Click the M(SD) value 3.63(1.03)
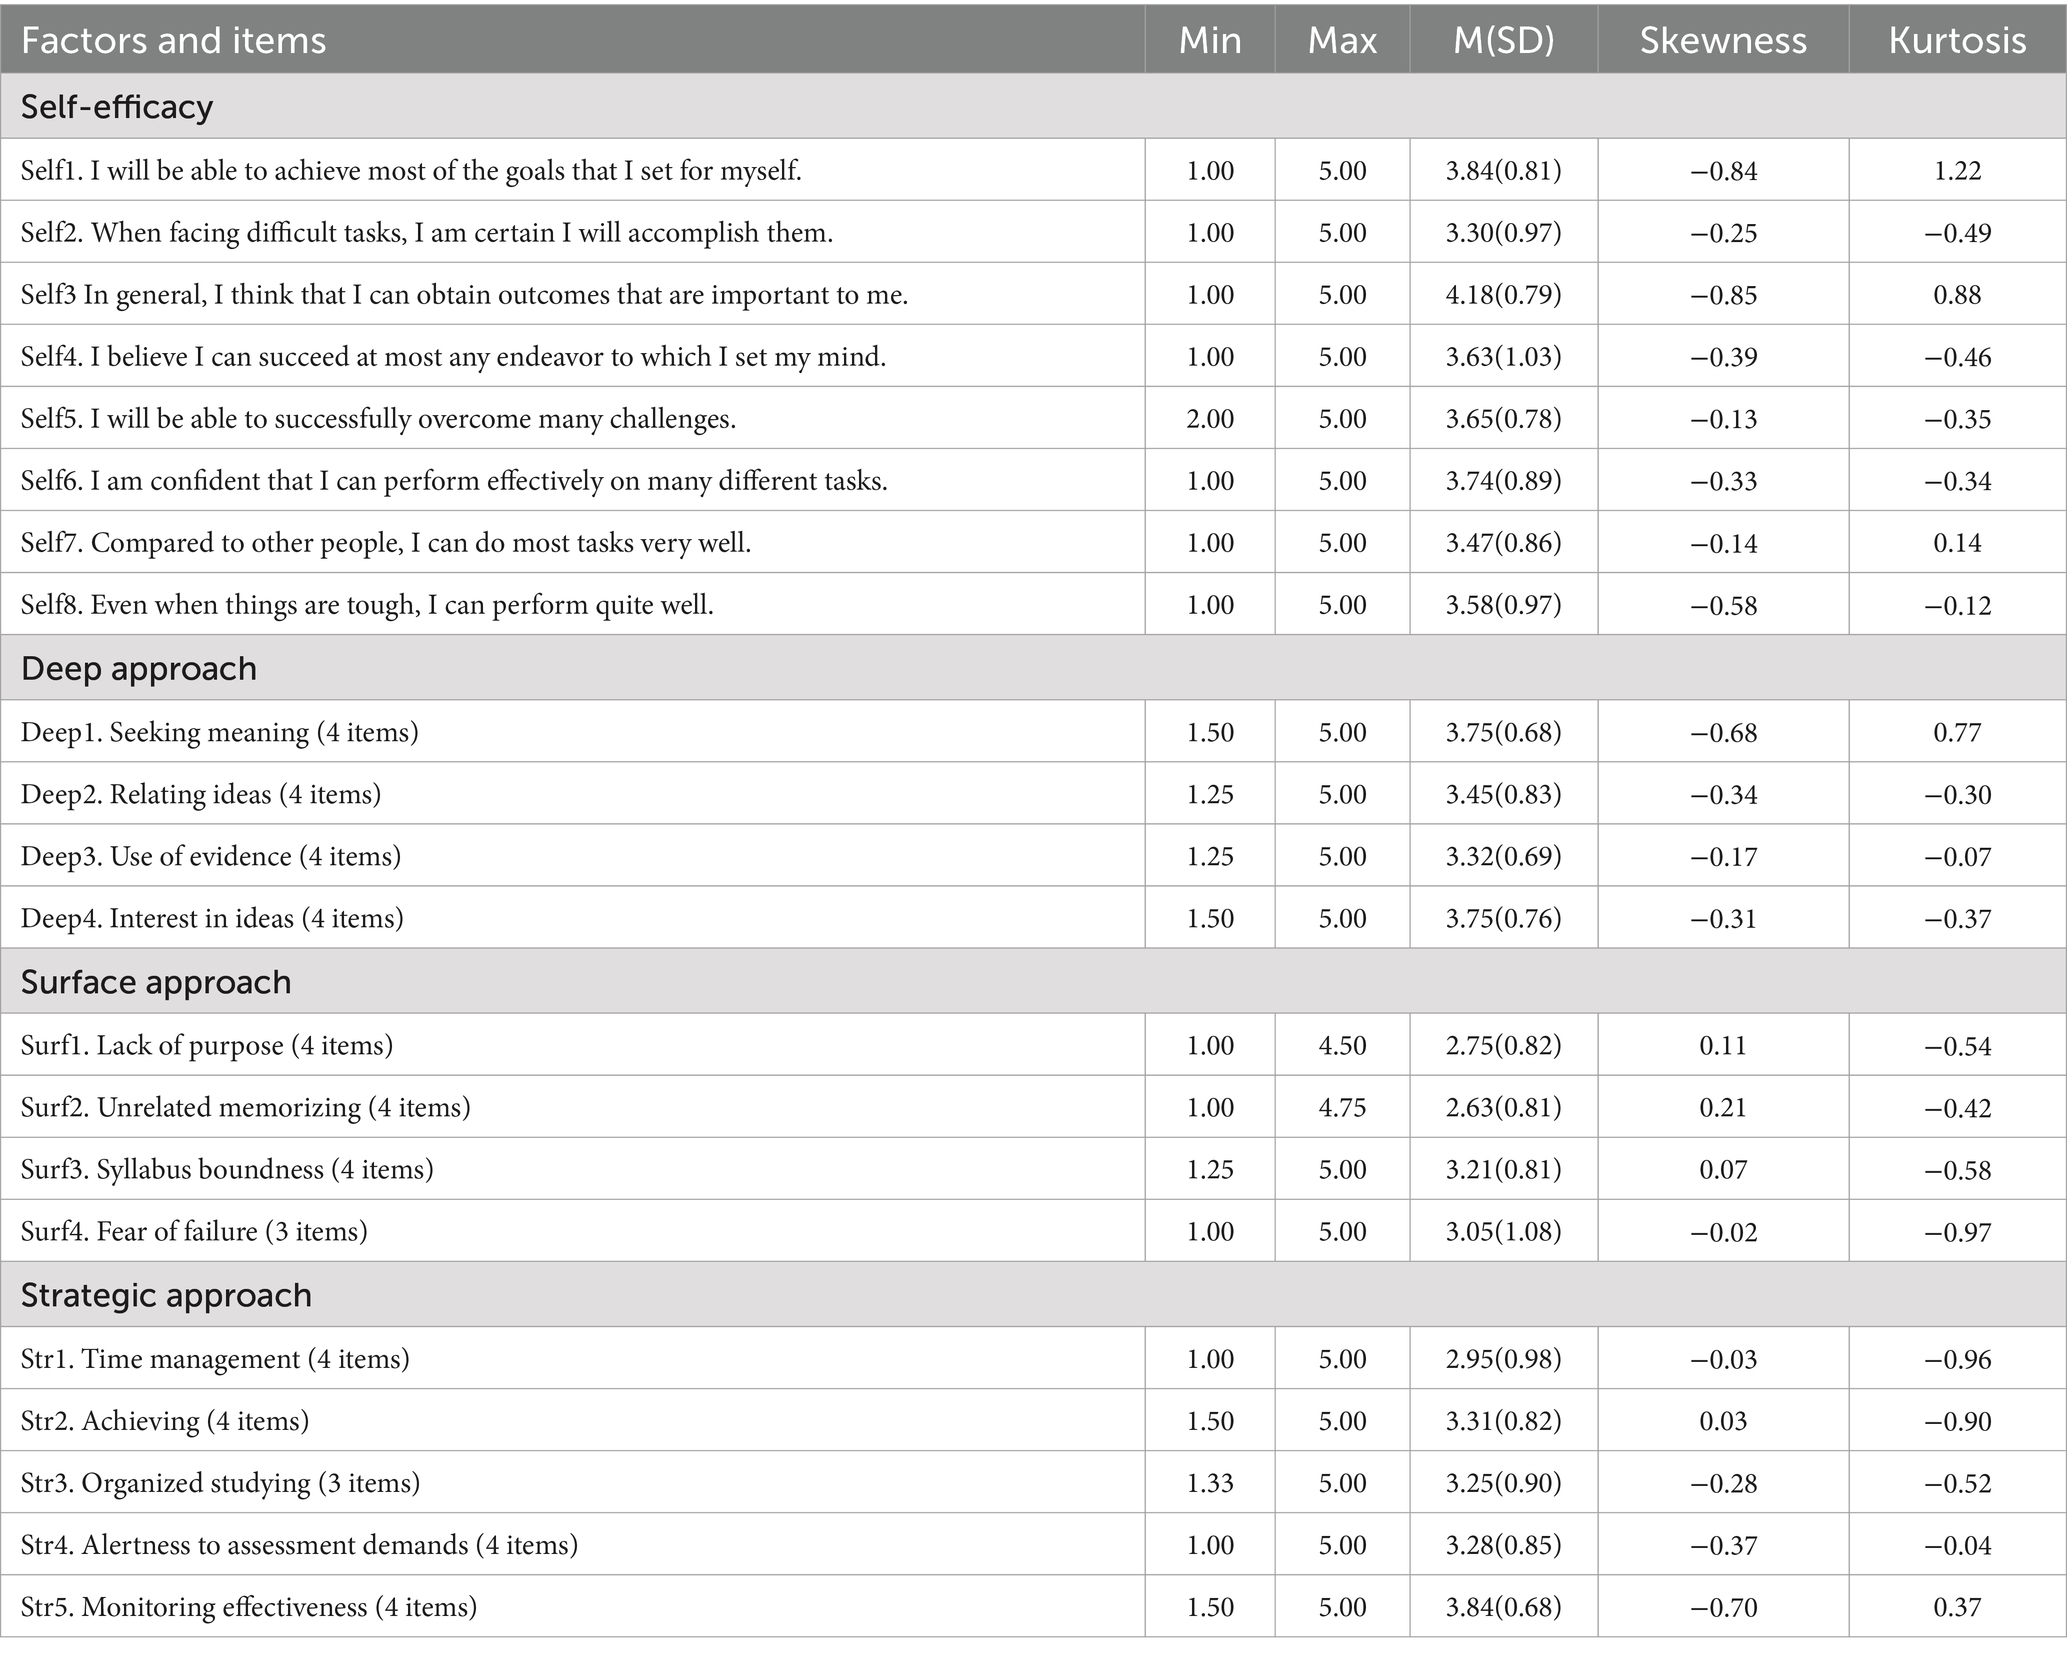Screen dimensions: 2067x1655 (1503, 357)
